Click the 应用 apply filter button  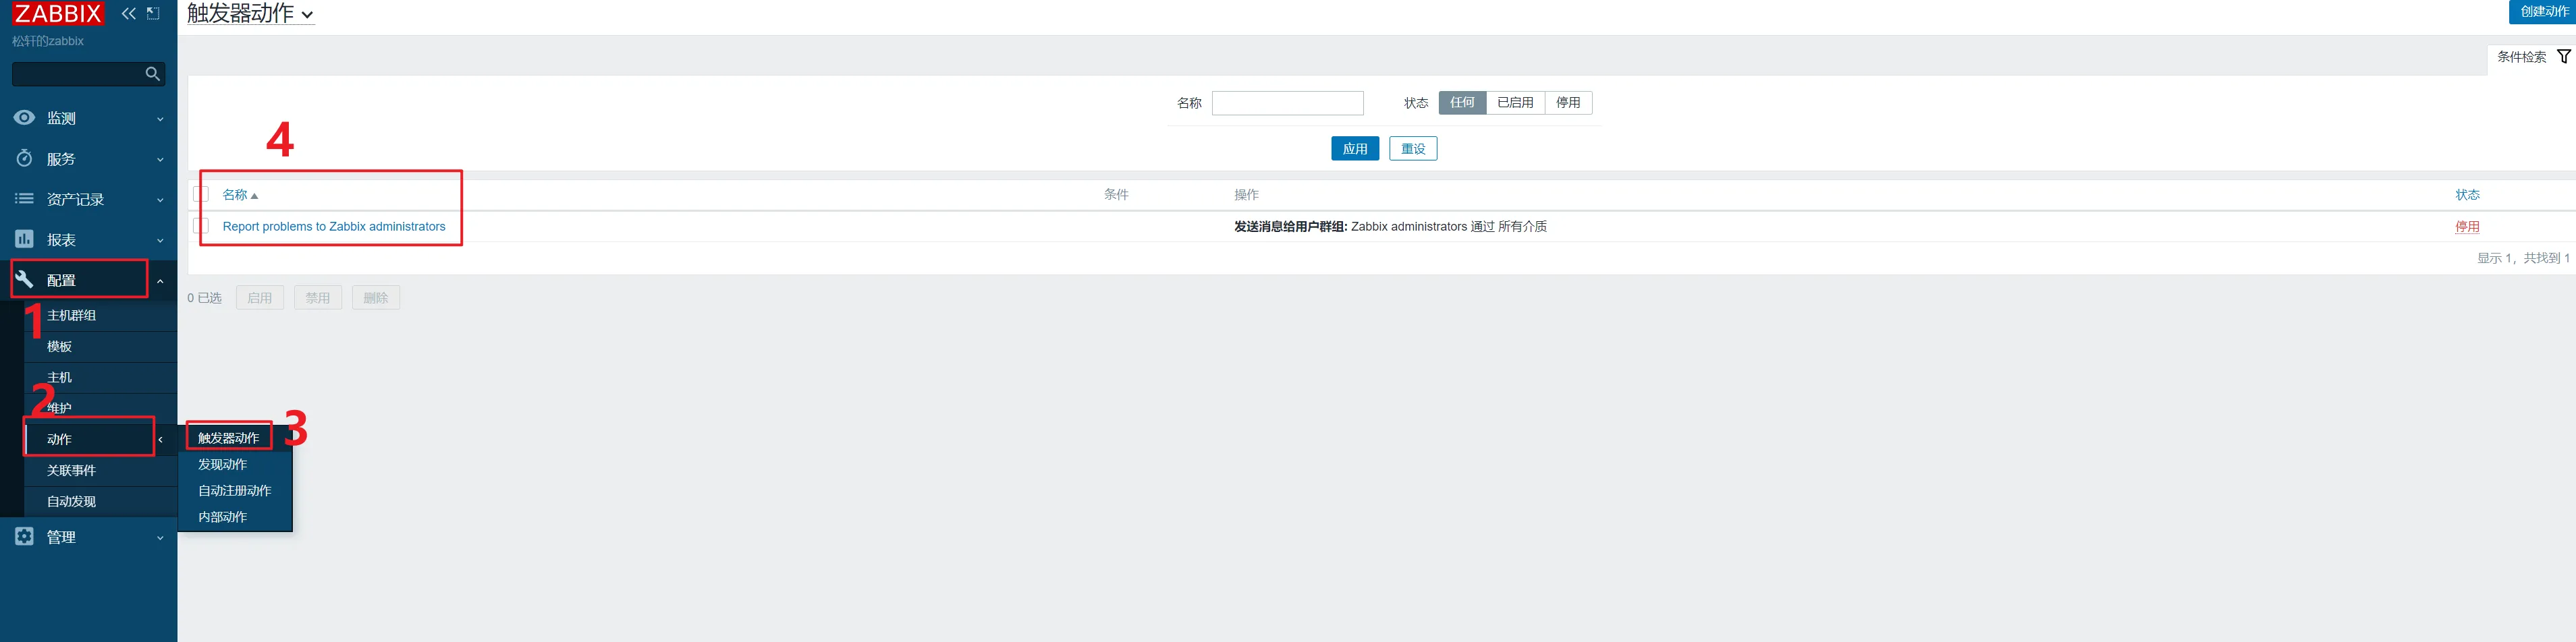coord(1354,149)
